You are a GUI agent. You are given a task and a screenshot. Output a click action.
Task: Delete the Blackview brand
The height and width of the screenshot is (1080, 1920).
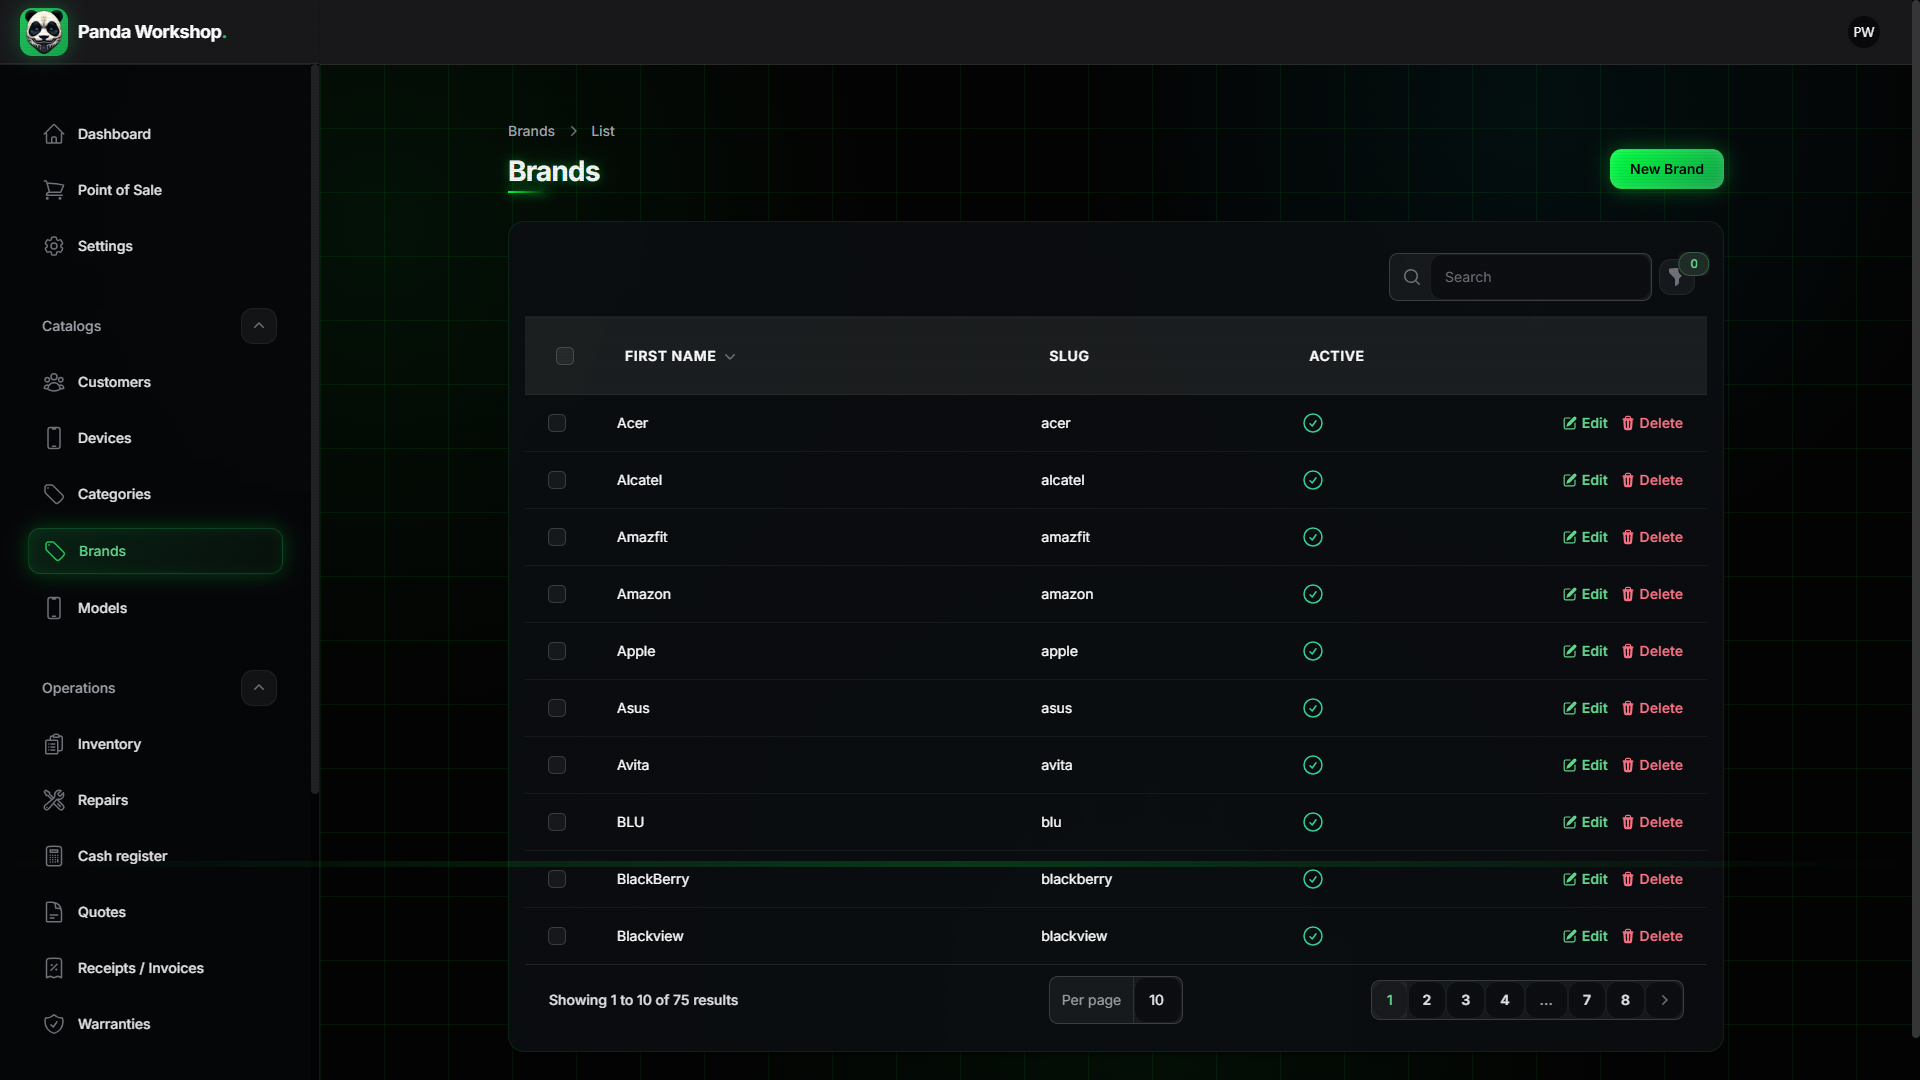pyautogui.click(x=1652, y=936)
